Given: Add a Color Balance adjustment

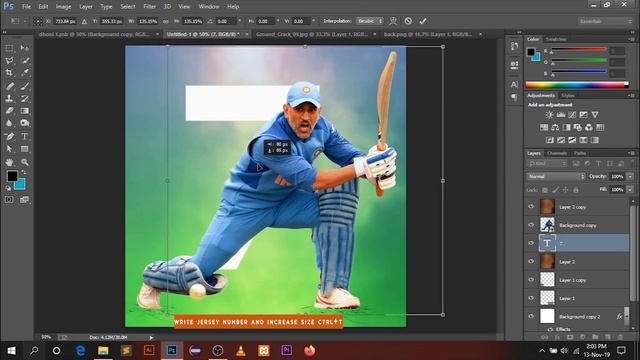Looking at the screenshot, I should coord(555,127).
